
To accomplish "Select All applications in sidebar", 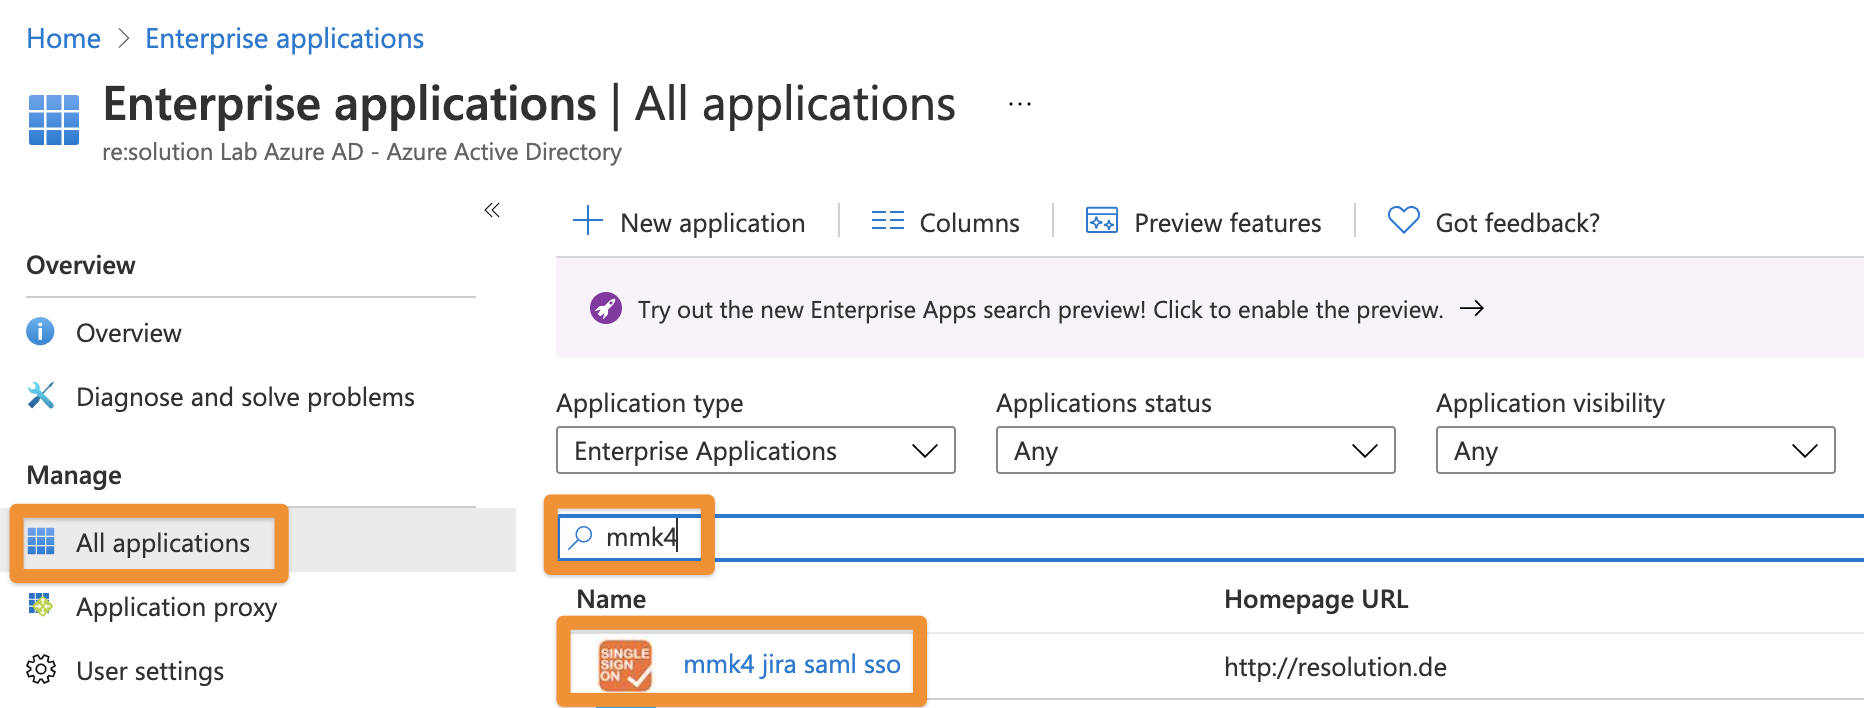I will [x=163, y=543].
